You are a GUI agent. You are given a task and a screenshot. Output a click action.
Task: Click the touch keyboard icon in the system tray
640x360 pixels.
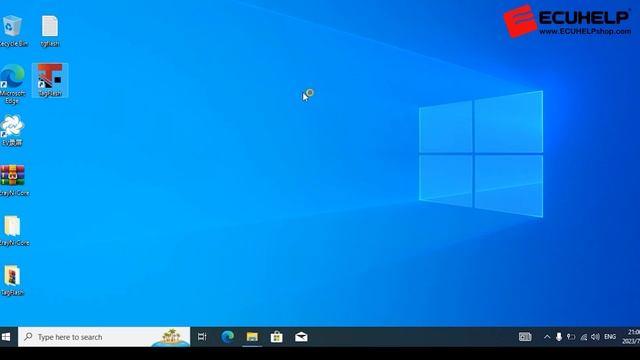coord(525,337)
